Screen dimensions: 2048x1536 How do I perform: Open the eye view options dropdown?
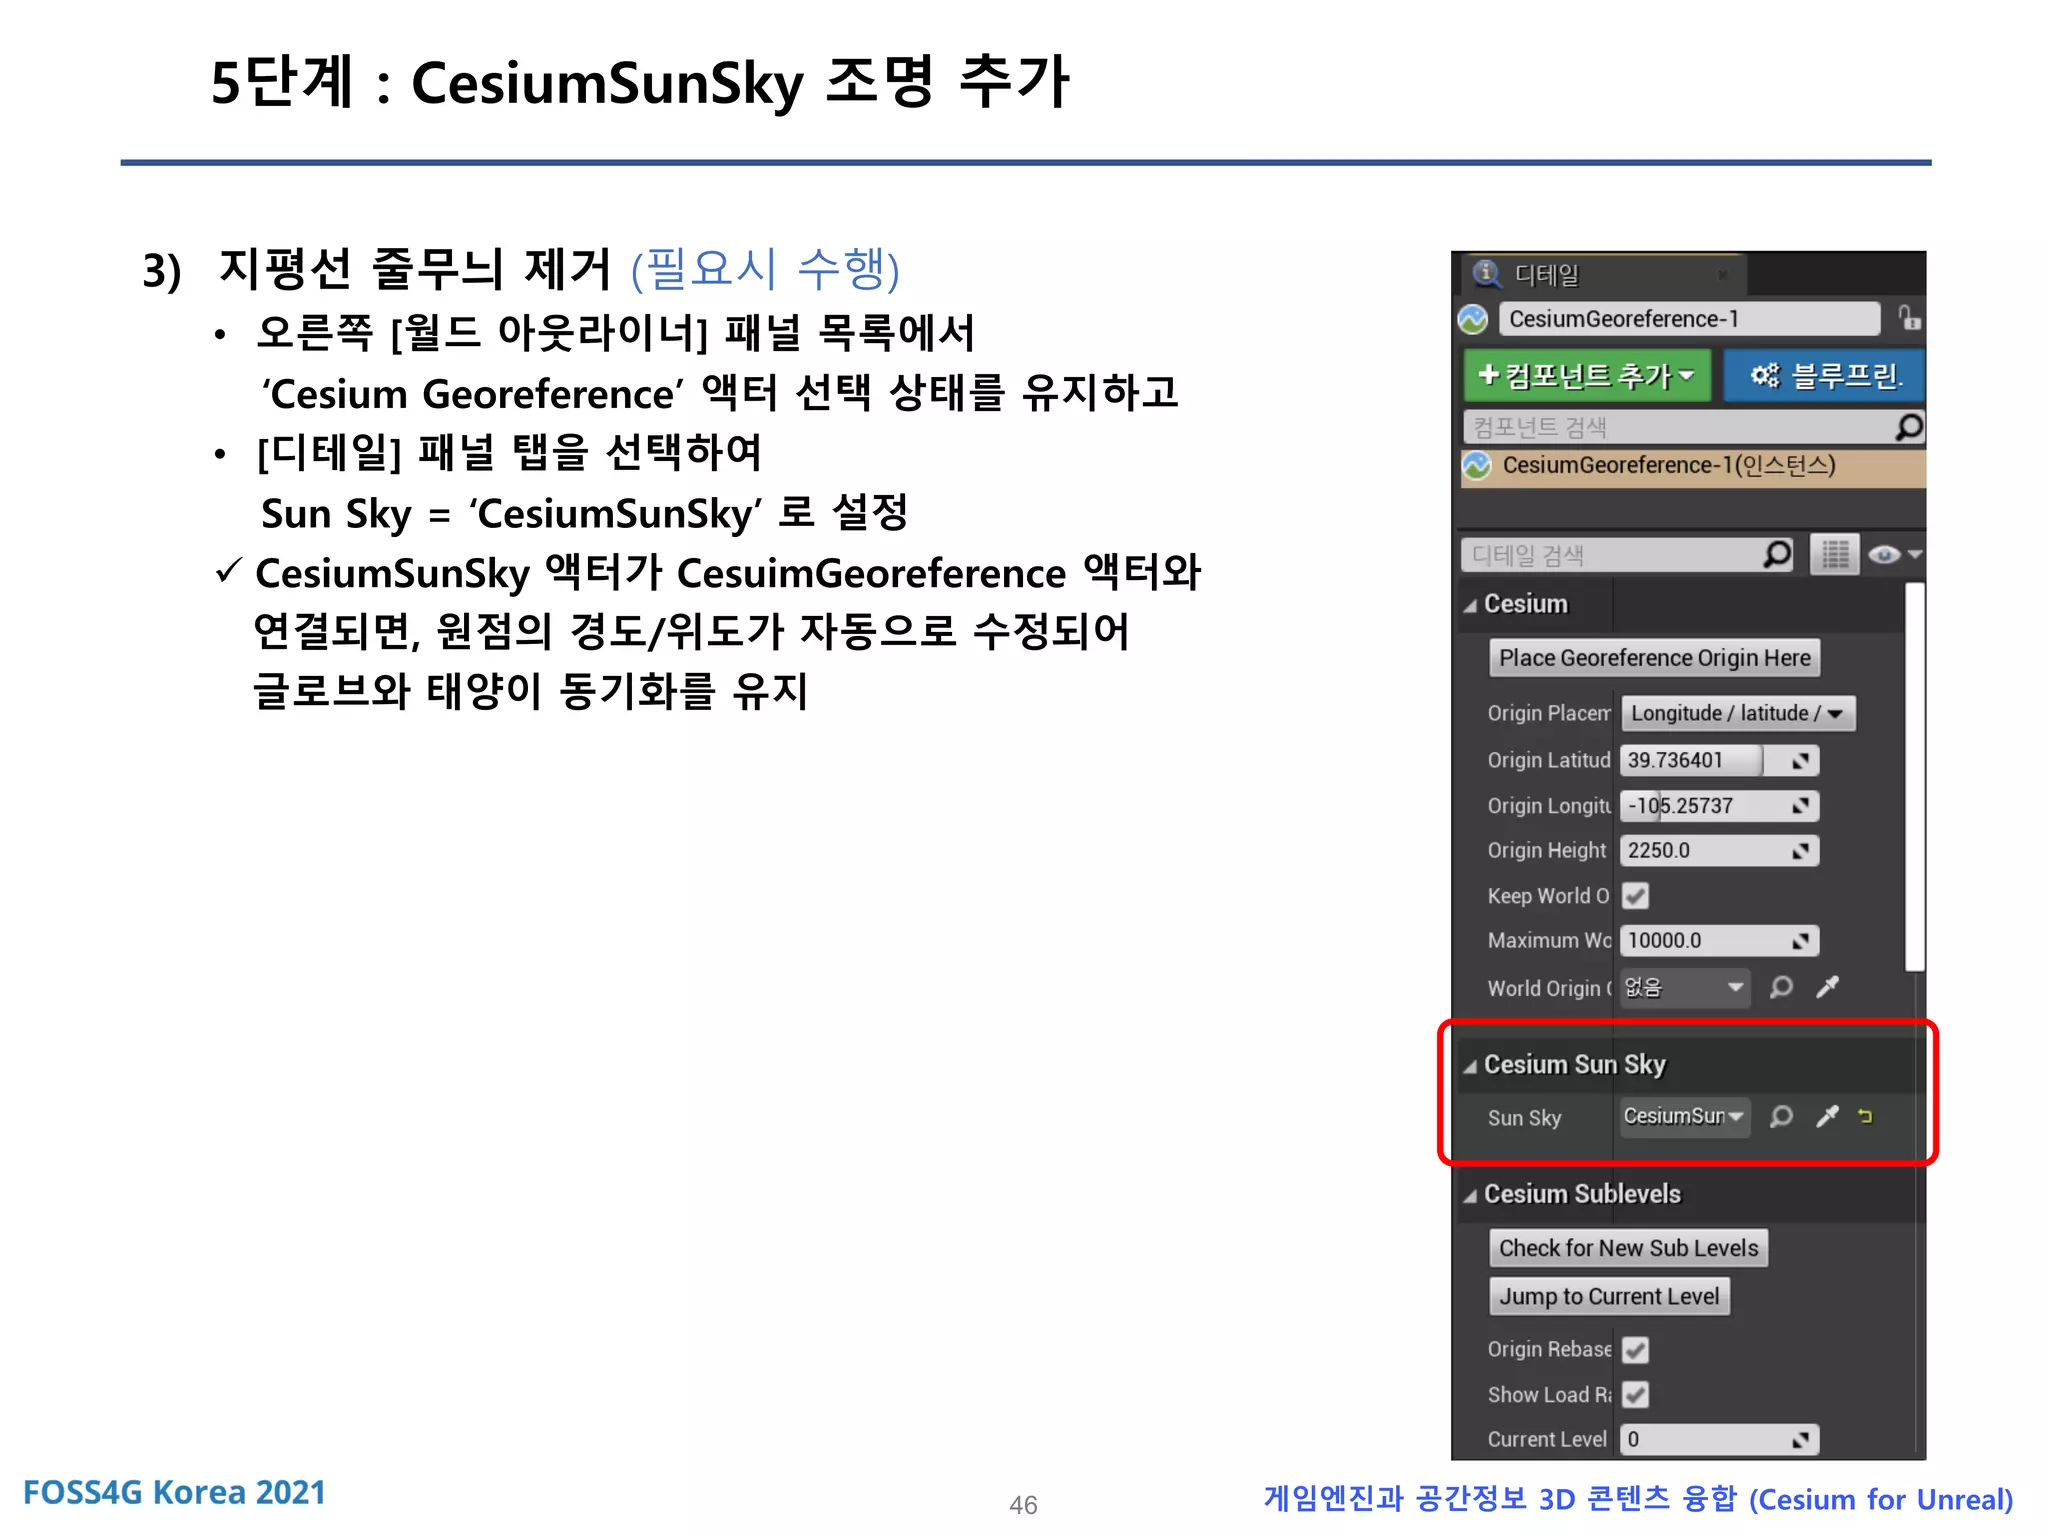tap(1894, 554)
